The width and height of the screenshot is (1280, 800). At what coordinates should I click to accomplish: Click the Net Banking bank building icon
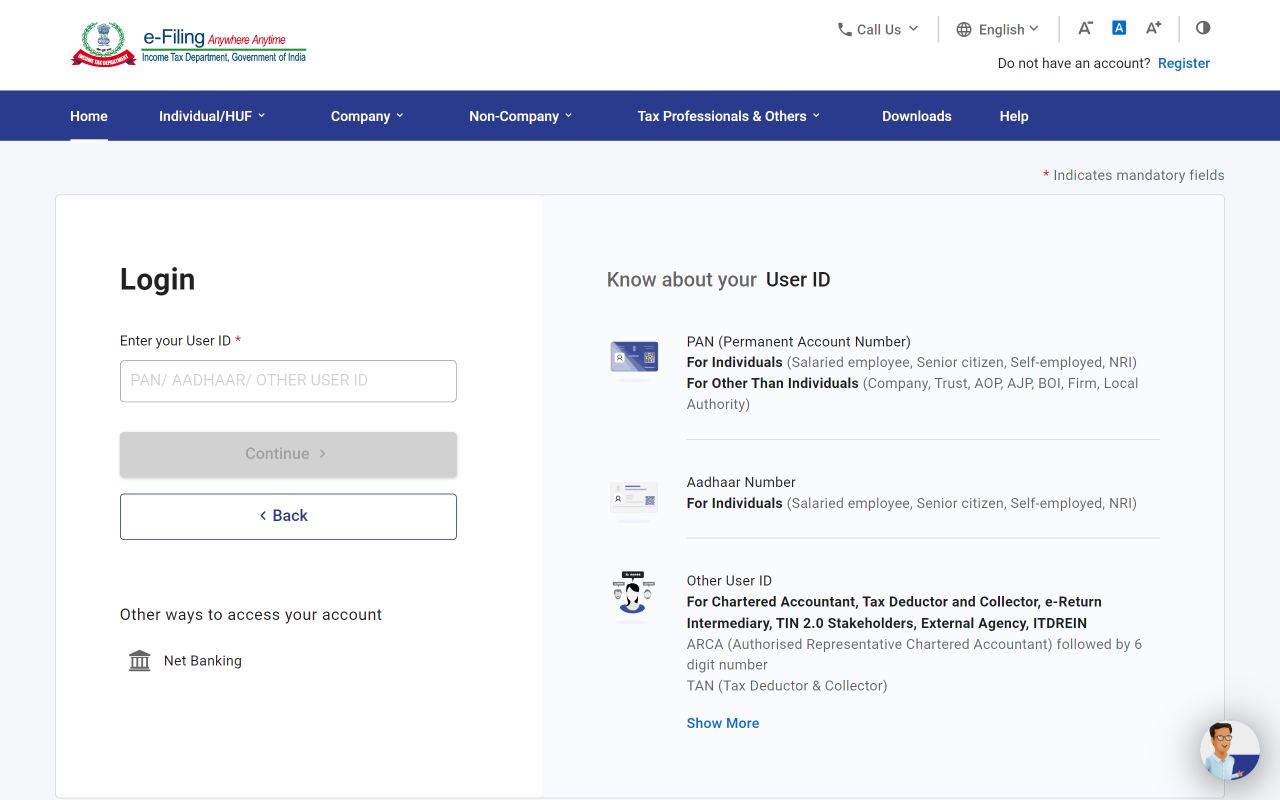pos(140,661)
